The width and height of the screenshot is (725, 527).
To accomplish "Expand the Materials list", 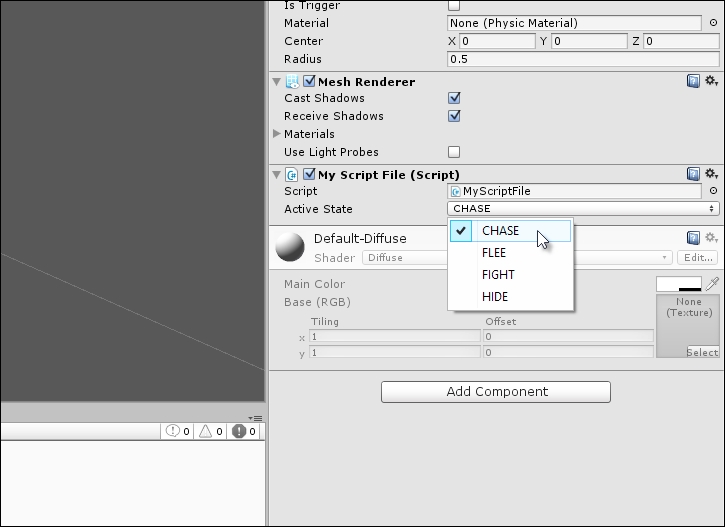I will click(276, 134).
